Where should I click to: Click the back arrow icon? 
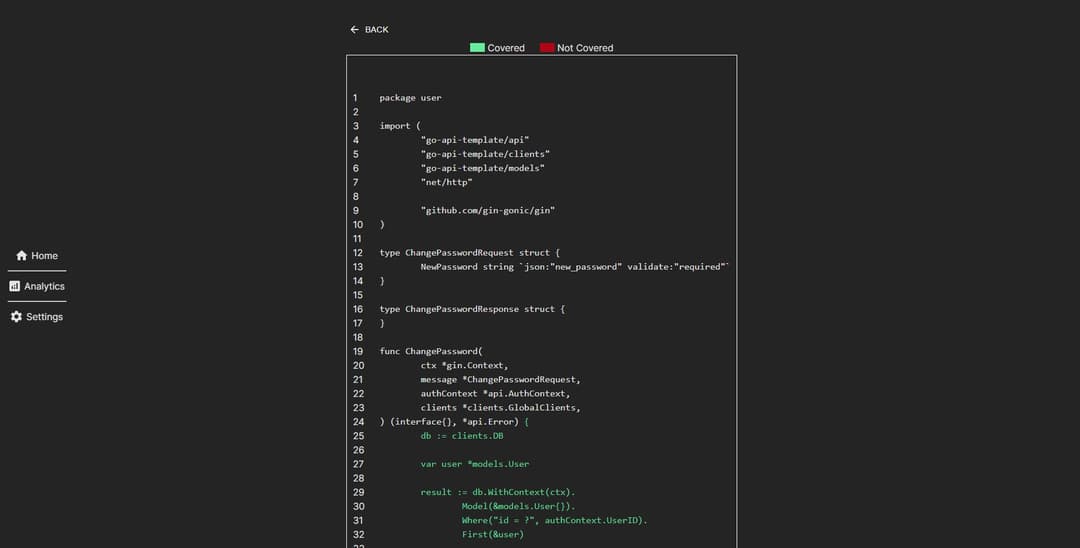[354, 30]
